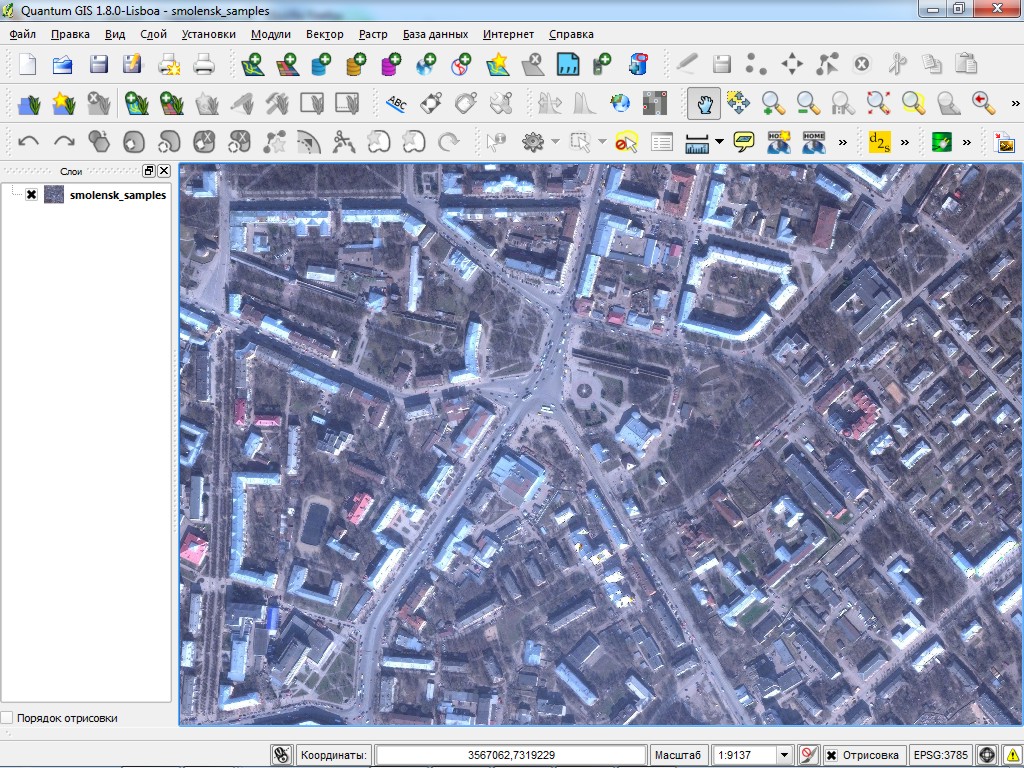Enable the Порядок отрисовки checkbox
Screen dimensions: 1024x768
click(x=7, y=717)
